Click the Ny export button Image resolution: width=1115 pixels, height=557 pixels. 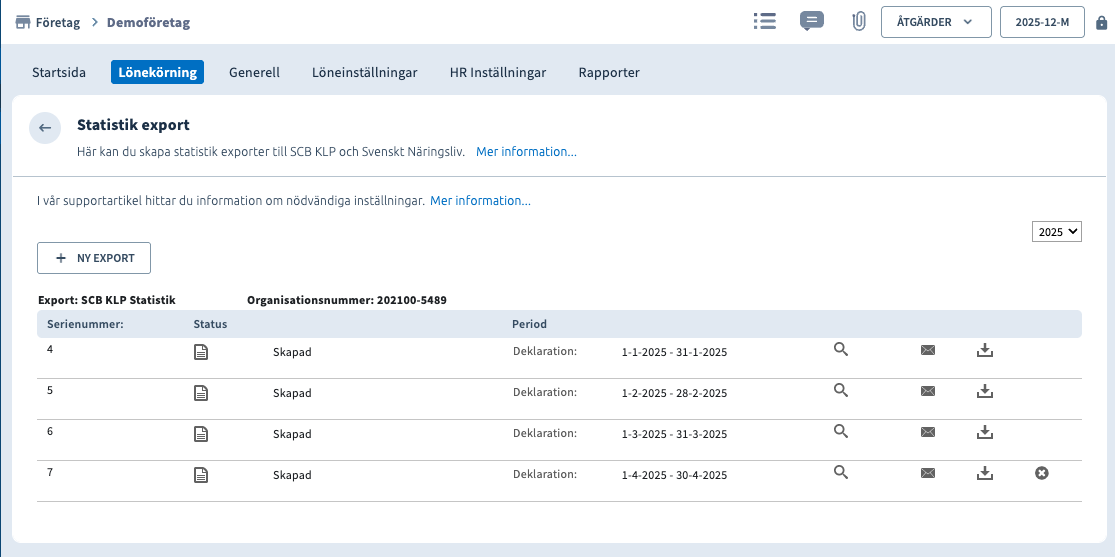coord(94,258)
